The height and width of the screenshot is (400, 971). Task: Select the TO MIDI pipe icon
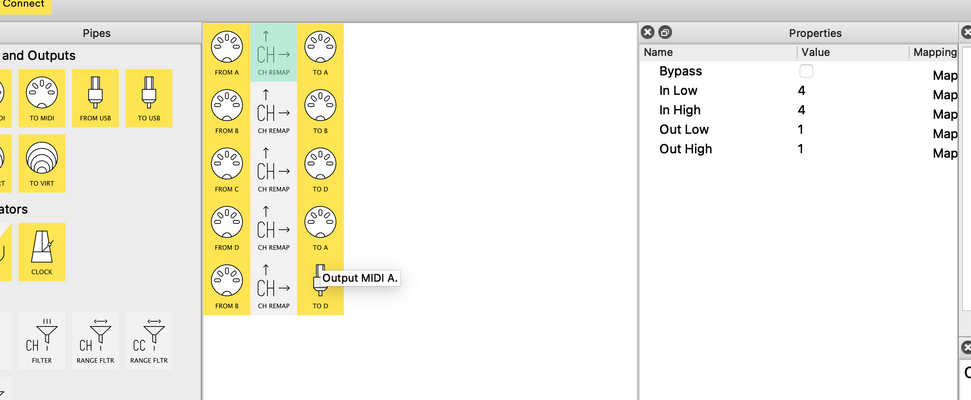click(41, 98)
